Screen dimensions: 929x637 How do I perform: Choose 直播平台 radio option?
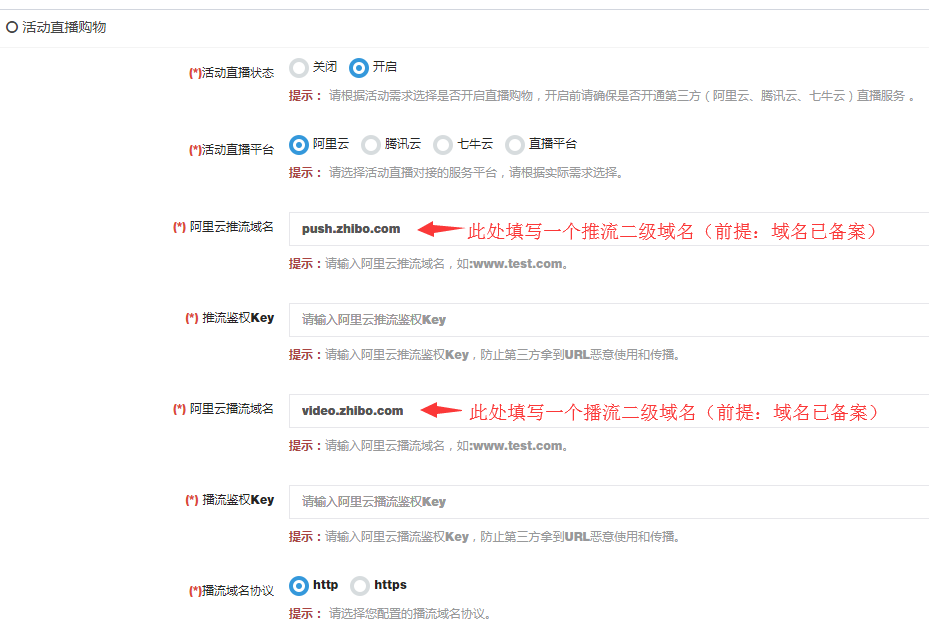515,145
